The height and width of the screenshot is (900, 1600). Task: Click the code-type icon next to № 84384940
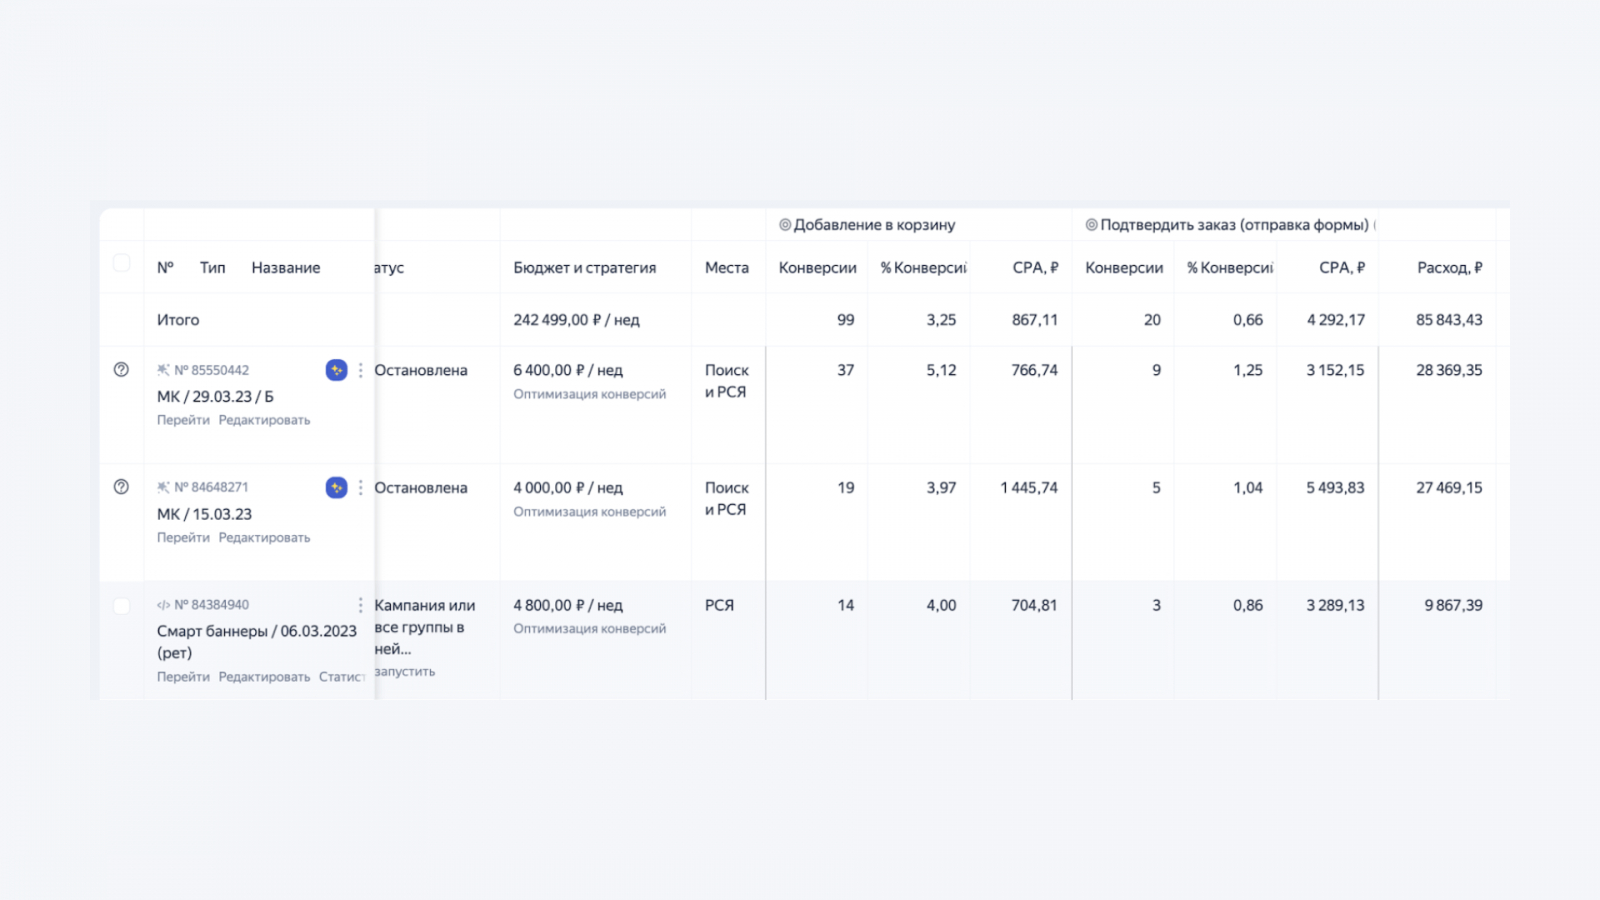pyautogui.click(x=163, y=605)
